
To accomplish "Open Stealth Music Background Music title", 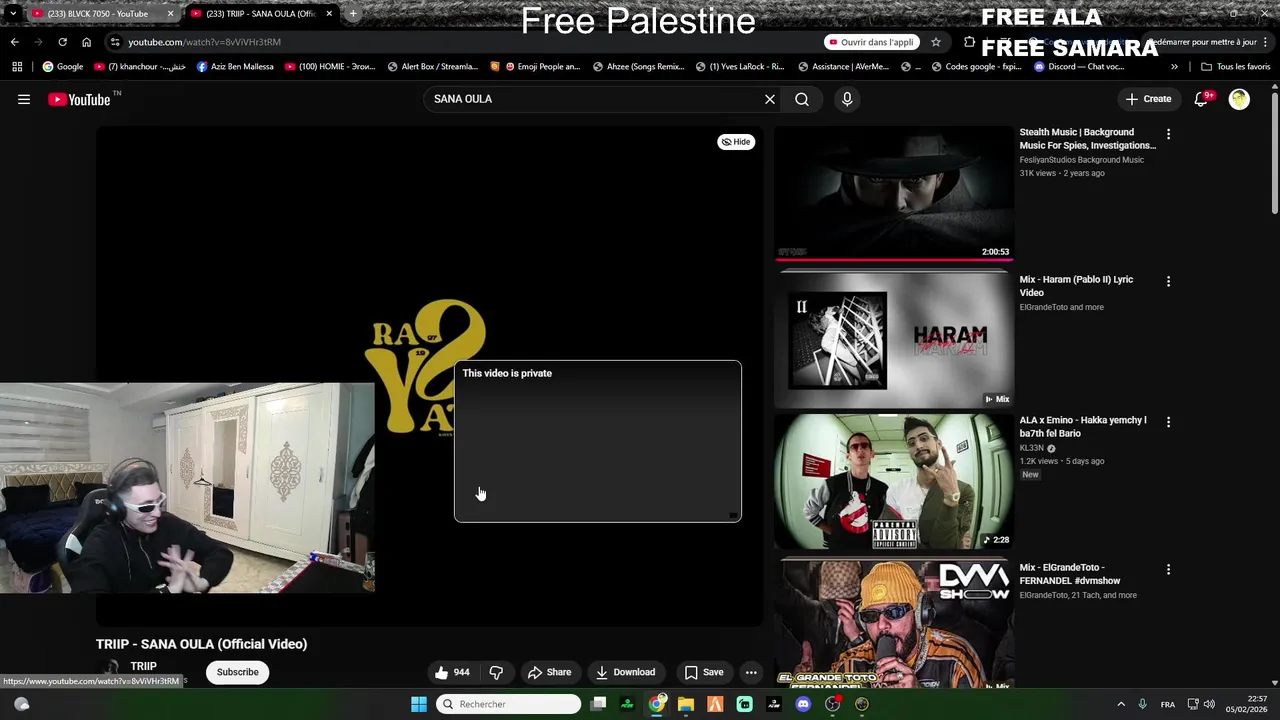I will [1087, 139].
